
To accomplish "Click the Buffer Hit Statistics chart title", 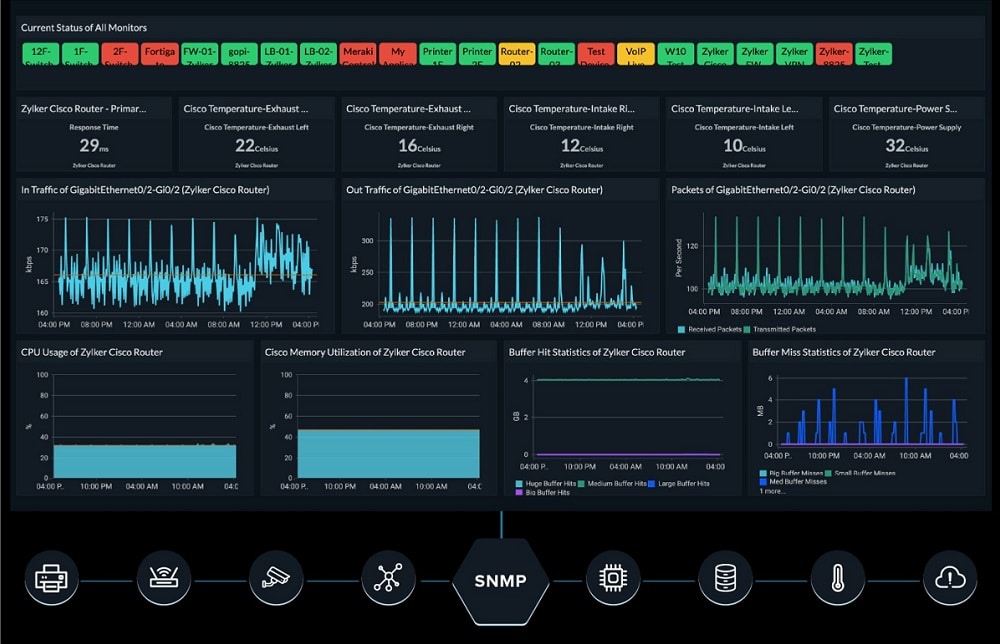I will 596,352.
